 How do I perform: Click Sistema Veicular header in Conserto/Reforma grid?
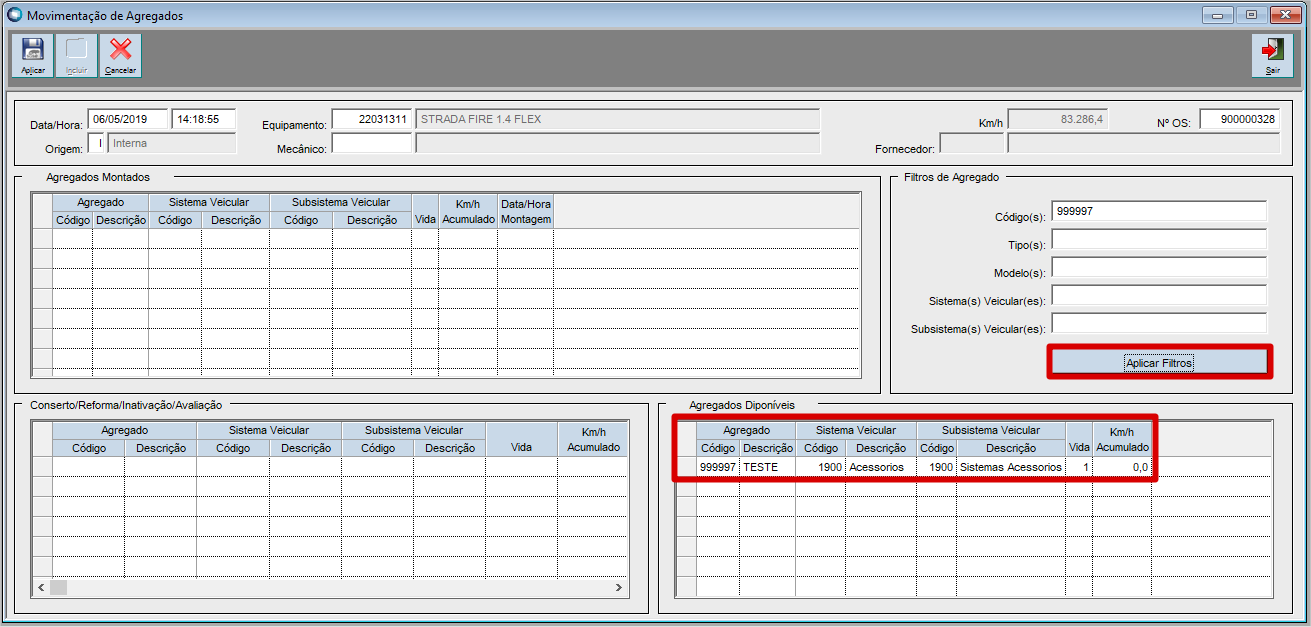coord(269,430)
